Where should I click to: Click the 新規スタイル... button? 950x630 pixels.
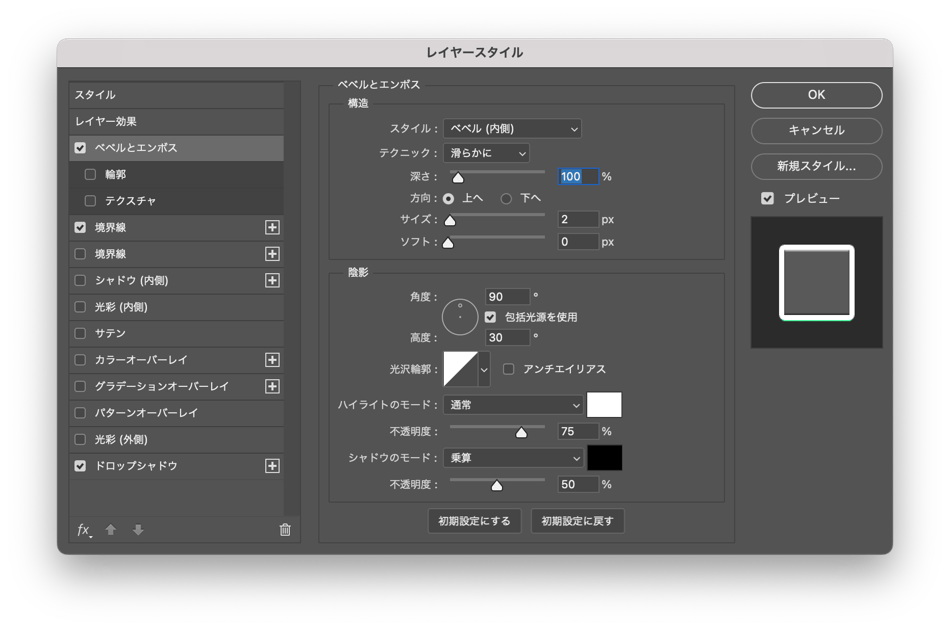(x=816, y=166)
